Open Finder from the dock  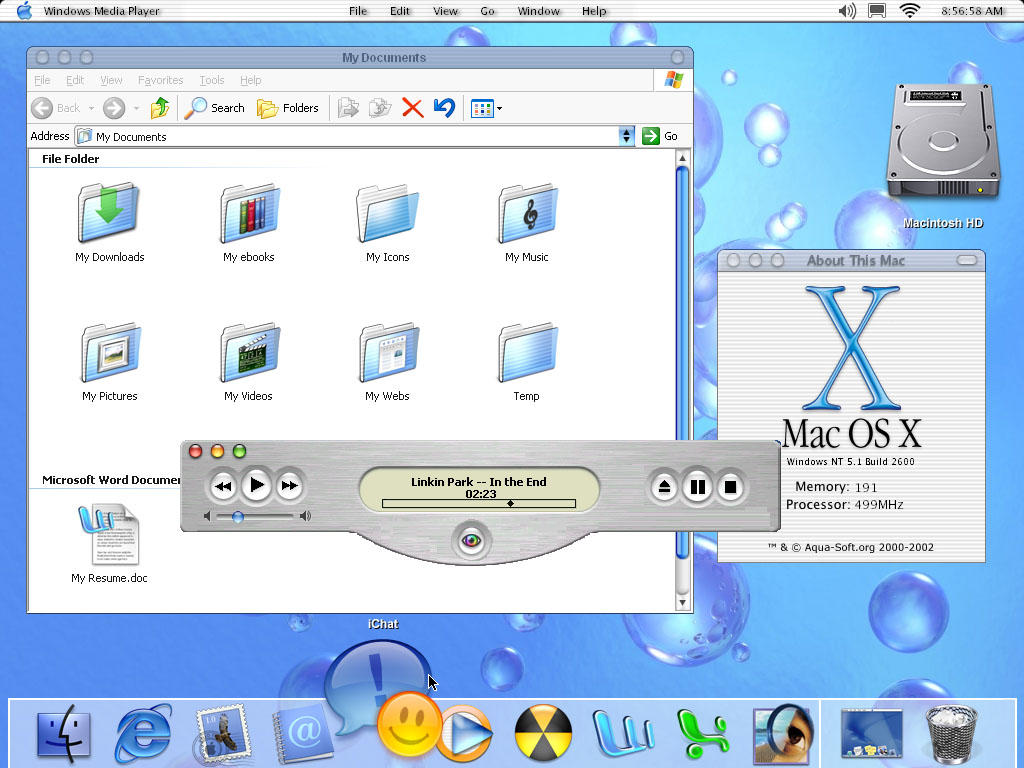(x=63, y=734)
